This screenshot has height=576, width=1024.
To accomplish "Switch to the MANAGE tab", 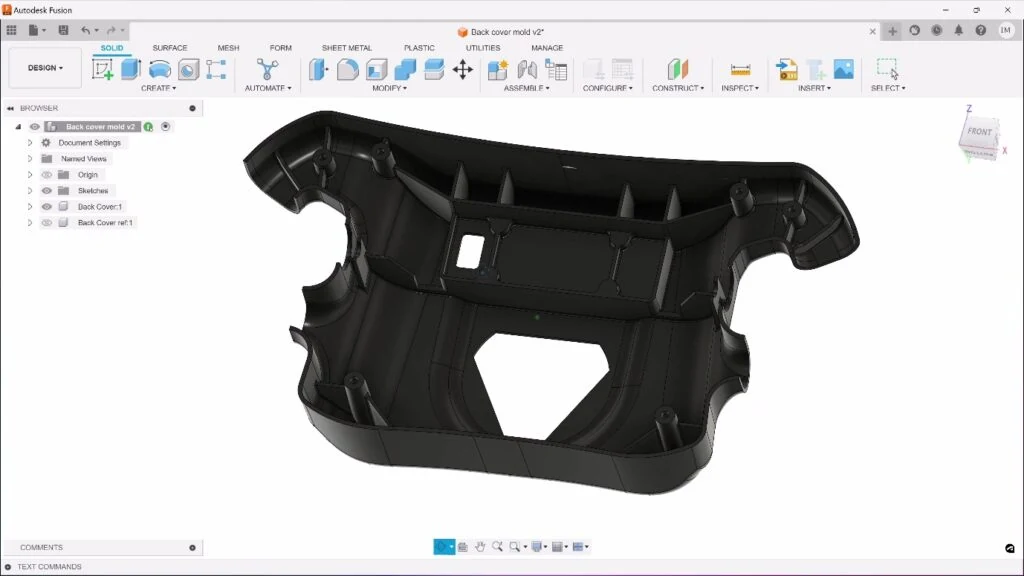I will click(547, 48).
